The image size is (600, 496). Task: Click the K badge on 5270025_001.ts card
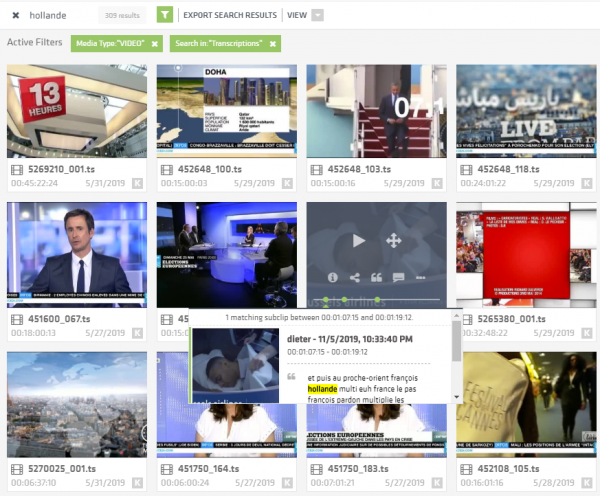[x=137, y=483]
